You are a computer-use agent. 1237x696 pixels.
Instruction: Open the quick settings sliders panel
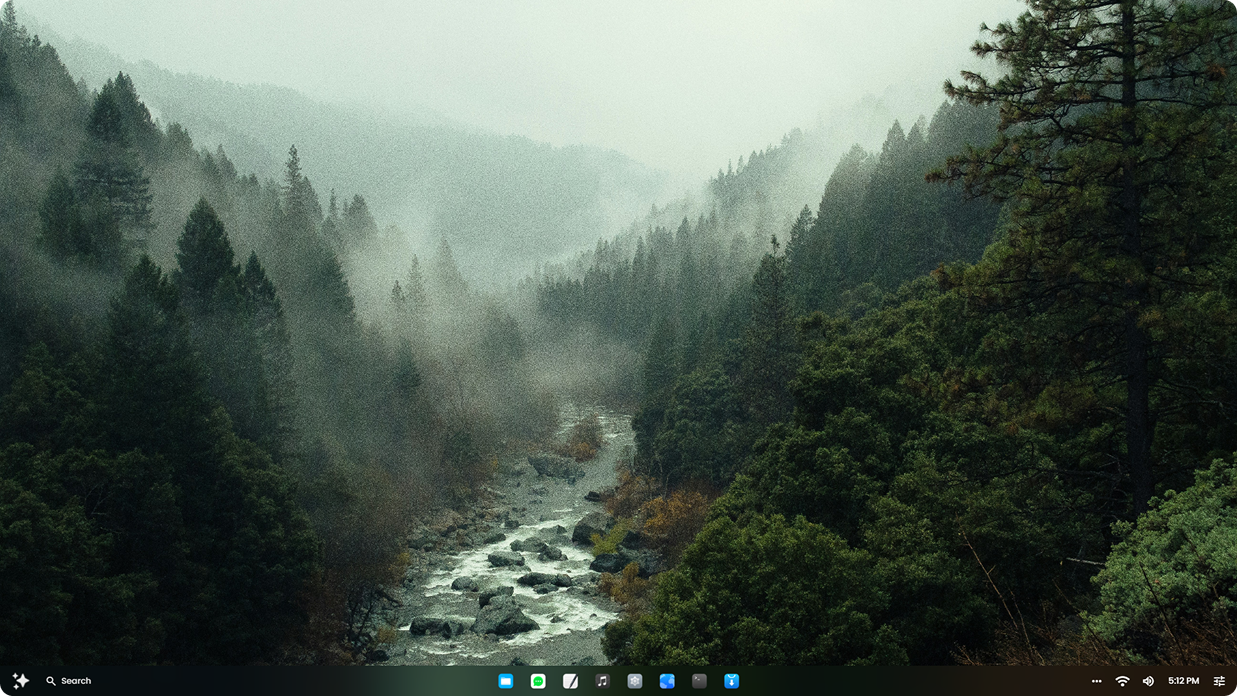(x=1219, y=681)
